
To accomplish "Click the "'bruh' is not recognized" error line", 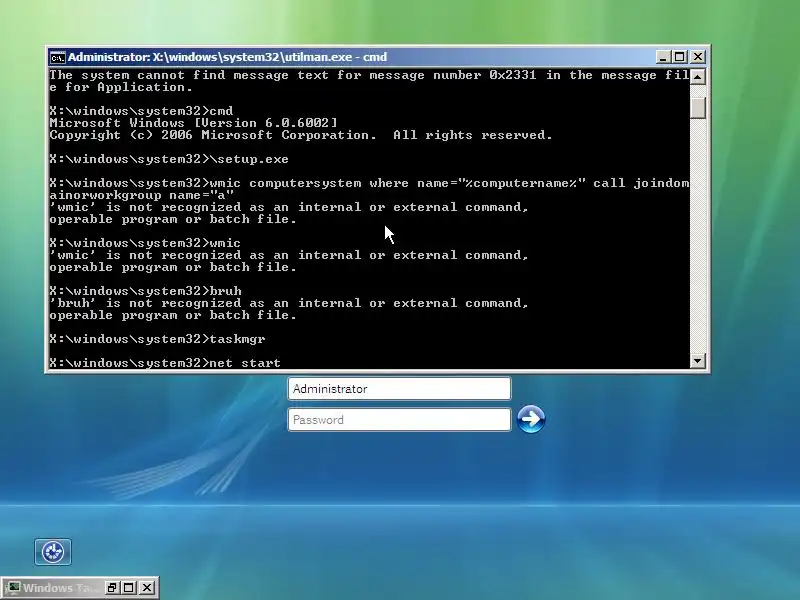I will pyautogui.click(x=289, y=309).
